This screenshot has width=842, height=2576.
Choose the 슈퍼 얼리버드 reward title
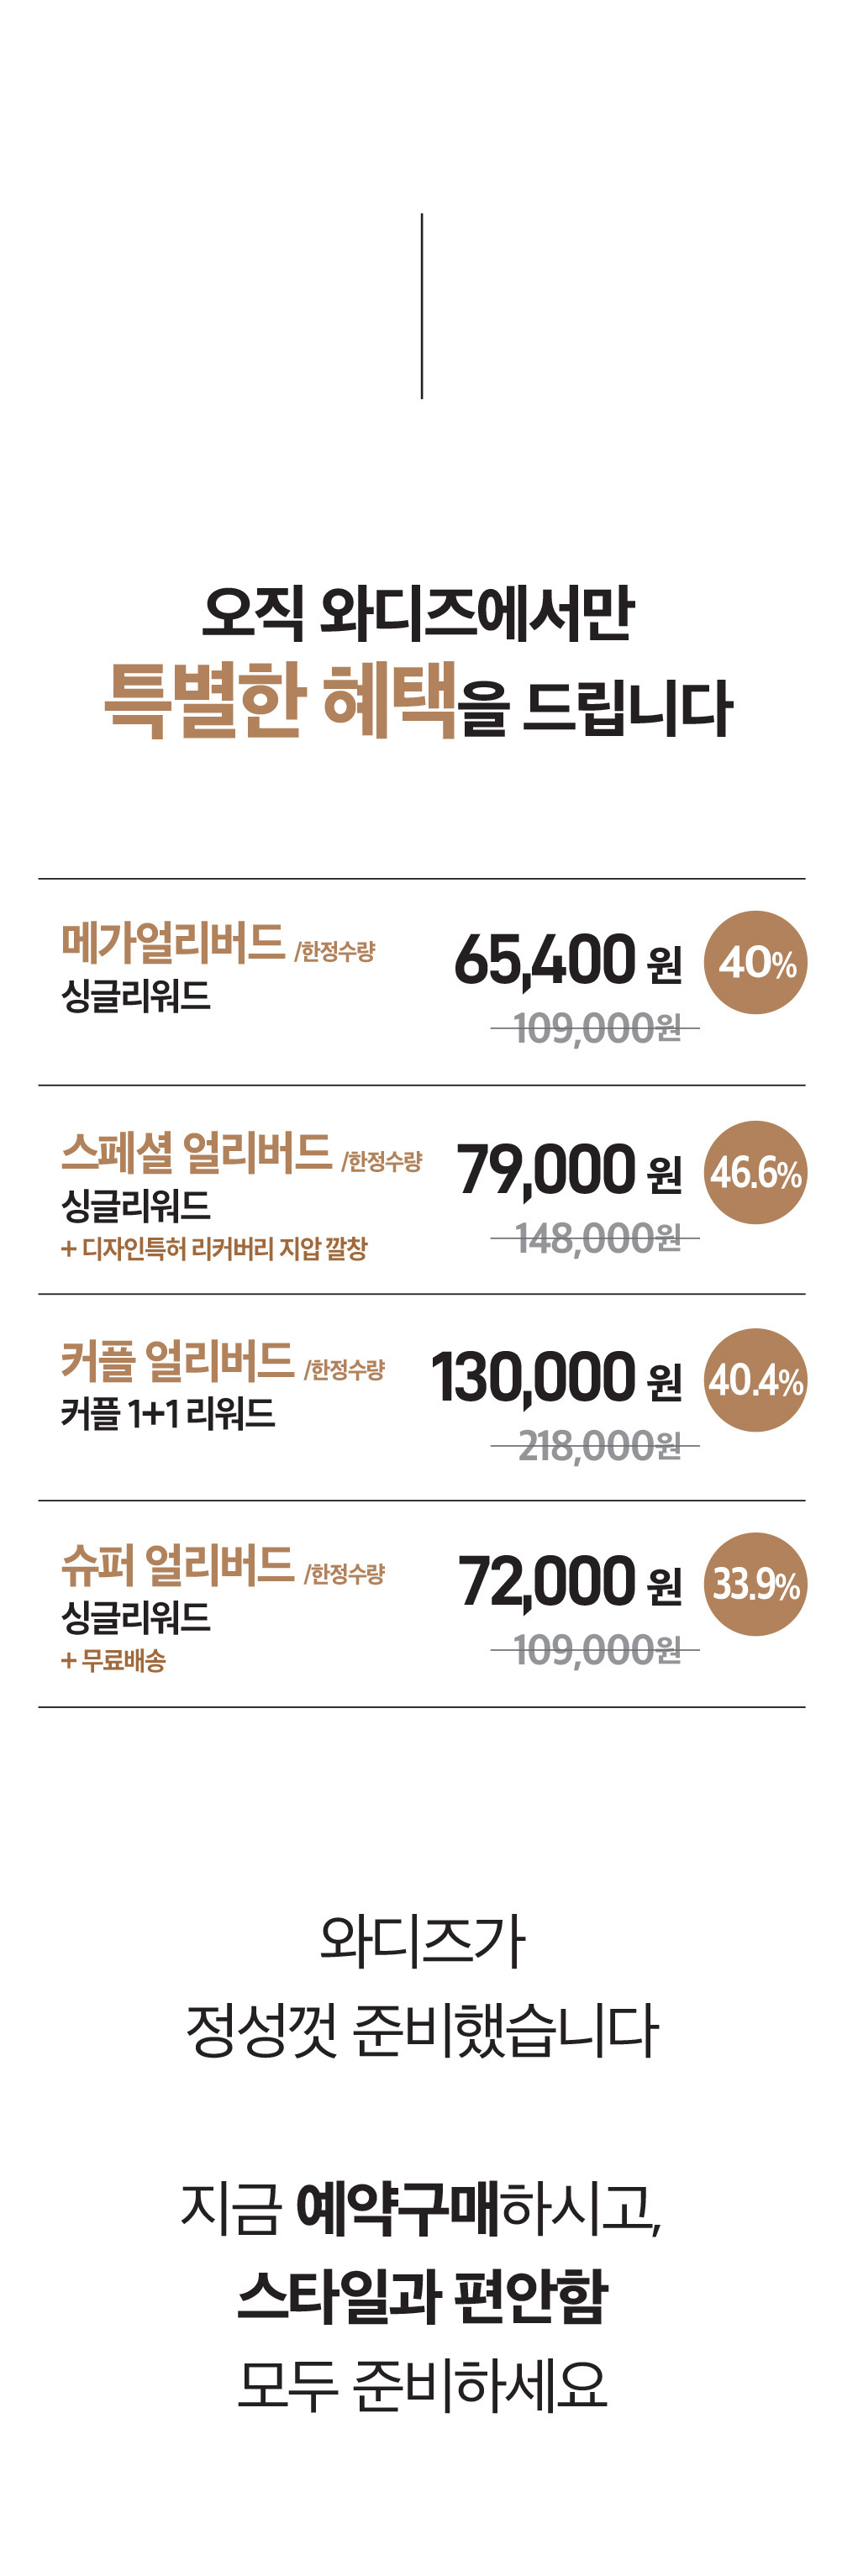click(177, 1565)
